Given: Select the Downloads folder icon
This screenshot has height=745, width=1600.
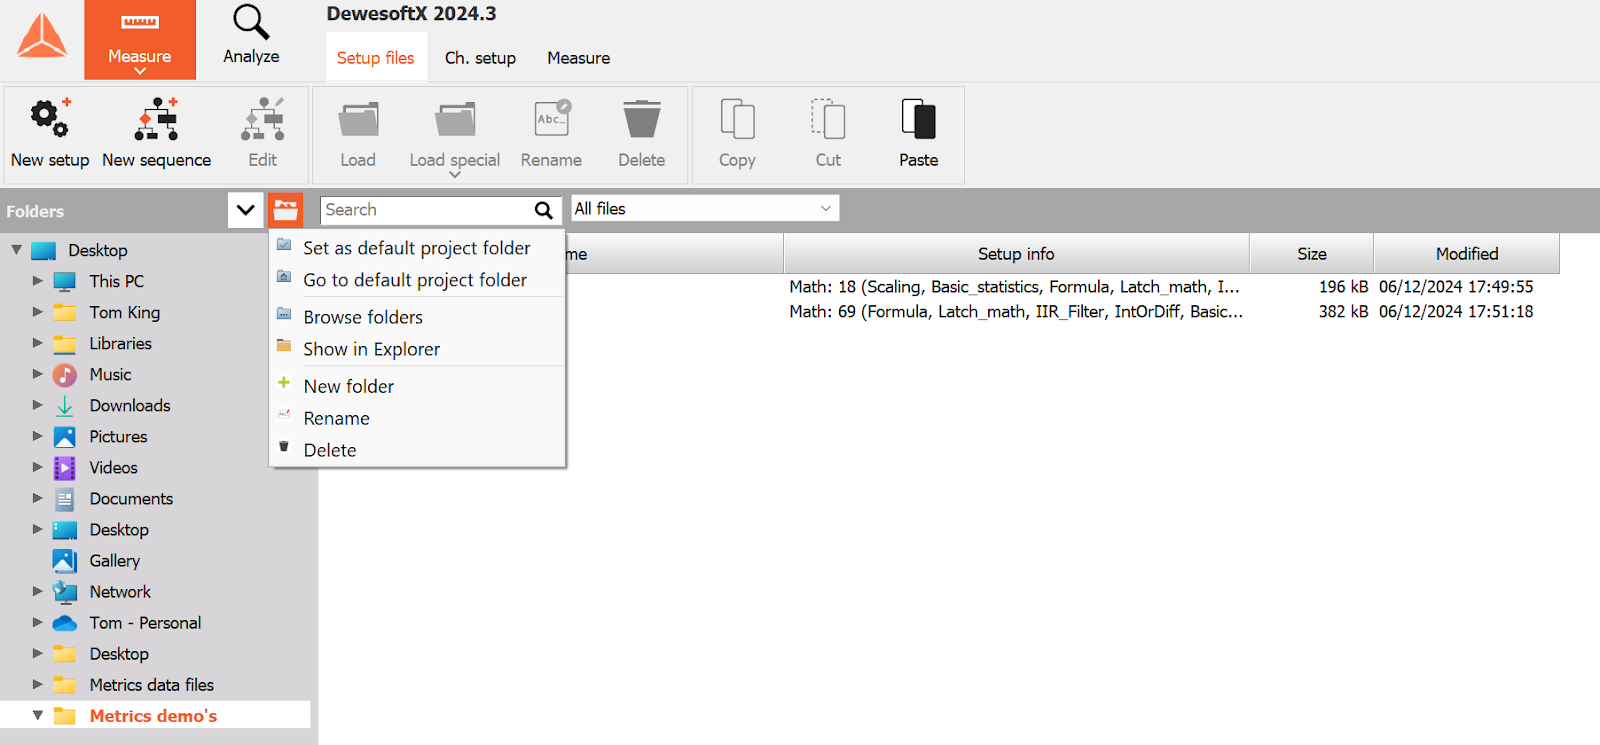Looking at the screenshot, I should pyautogui.click(x=65, y=406).
